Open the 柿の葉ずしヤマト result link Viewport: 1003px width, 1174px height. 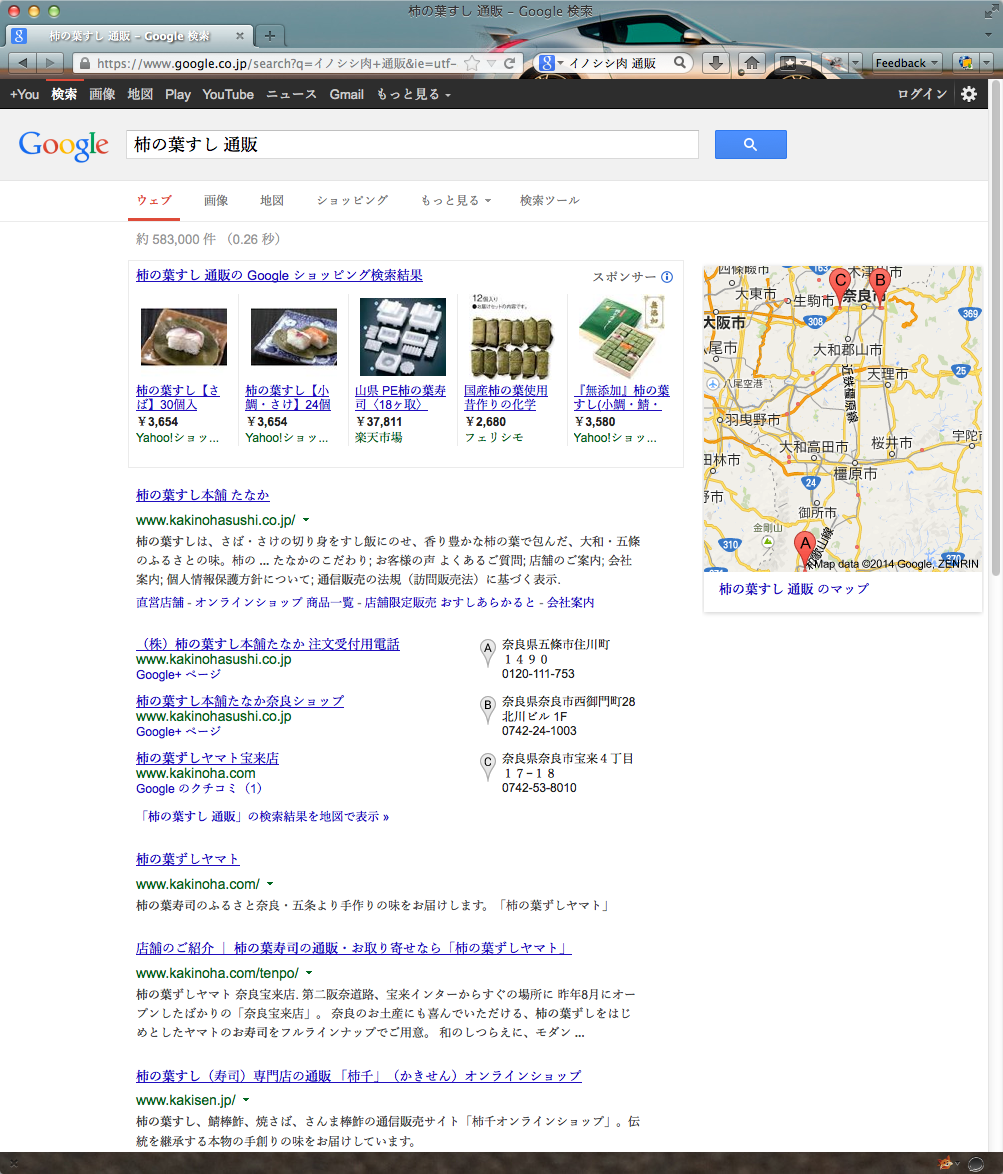click(188, 859)
